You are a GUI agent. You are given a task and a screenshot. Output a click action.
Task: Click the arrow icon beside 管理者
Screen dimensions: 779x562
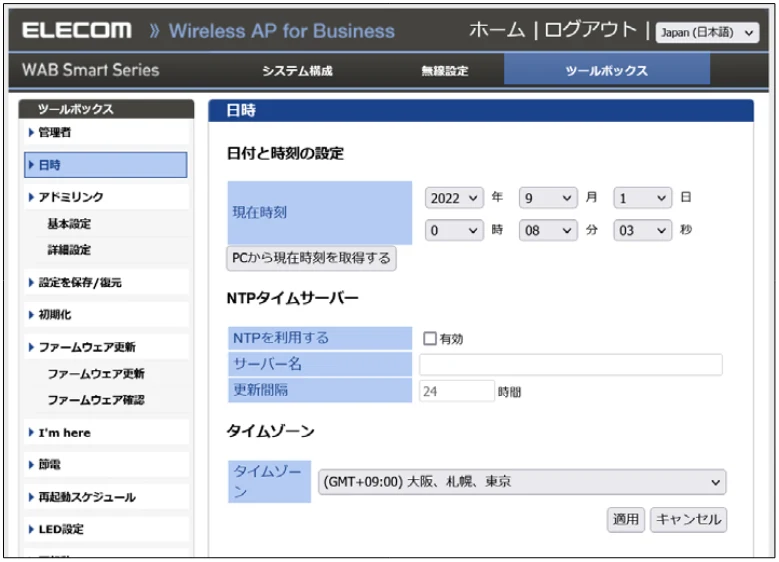[x=31, y=132]
